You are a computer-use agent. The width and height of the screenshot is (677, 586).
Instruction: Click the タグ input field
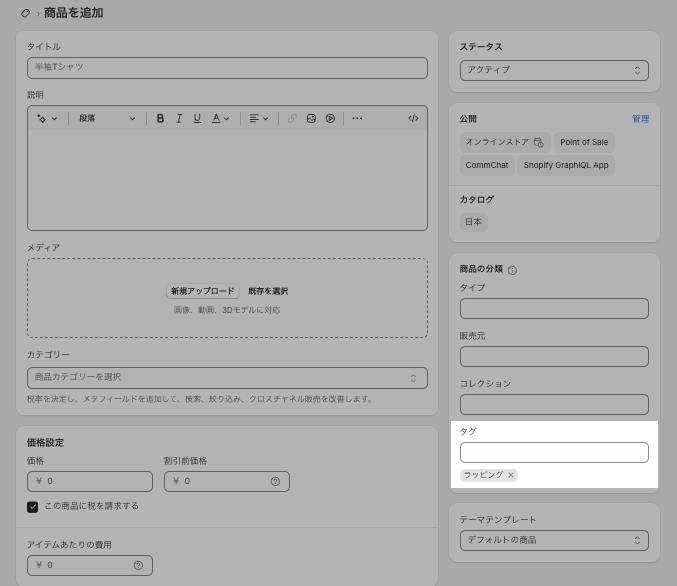pos(554,452)
